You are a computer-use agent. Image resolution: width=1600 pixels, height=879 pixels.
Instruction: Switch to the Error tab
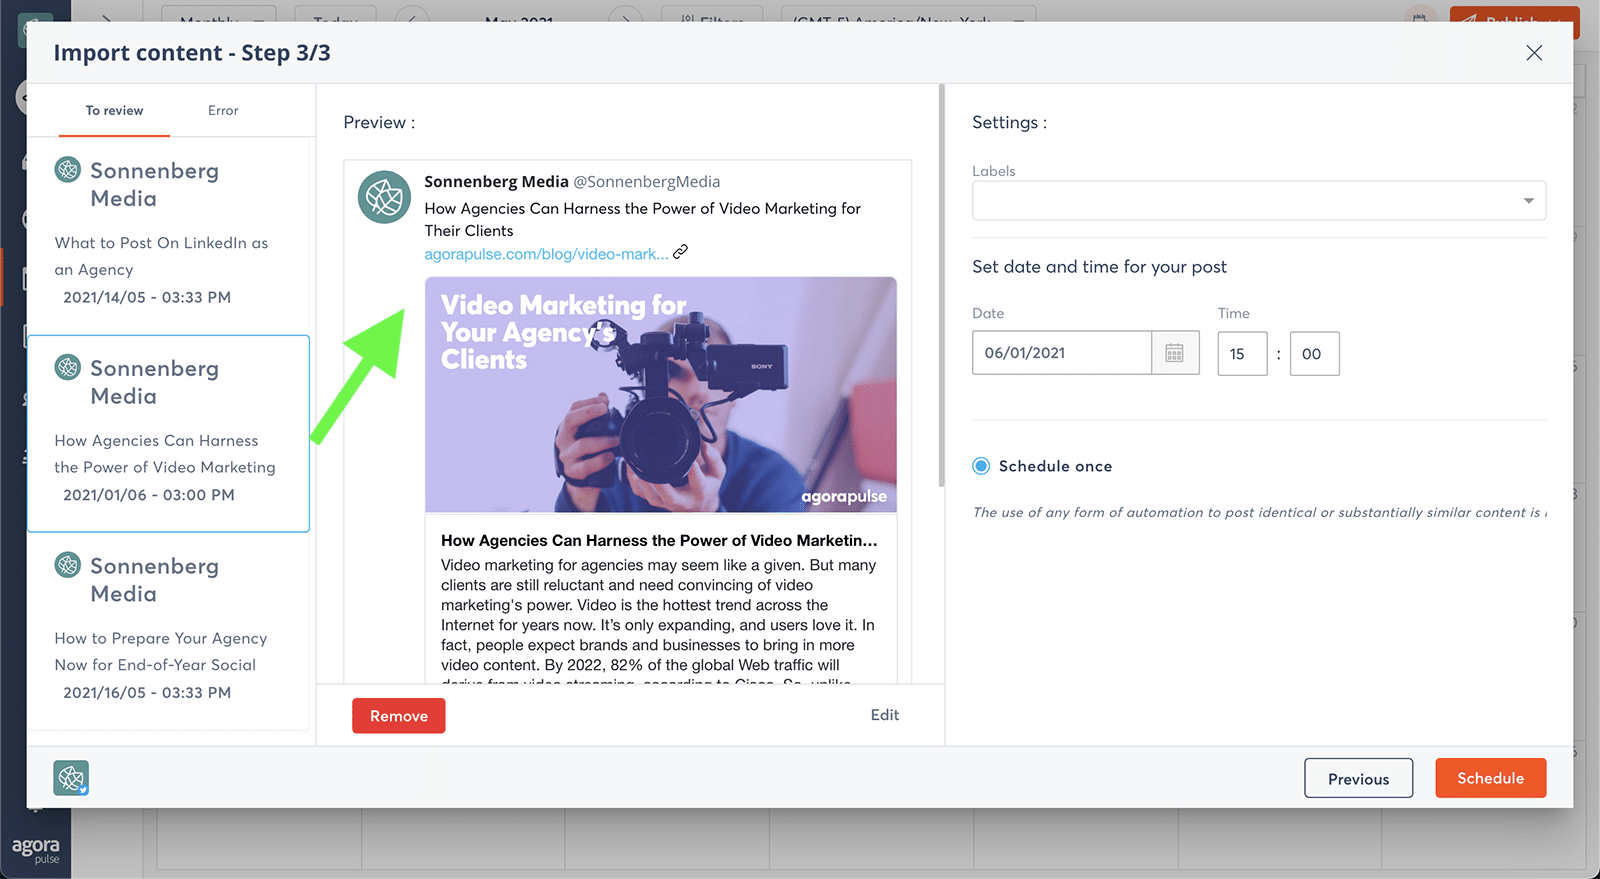(223, 111)
